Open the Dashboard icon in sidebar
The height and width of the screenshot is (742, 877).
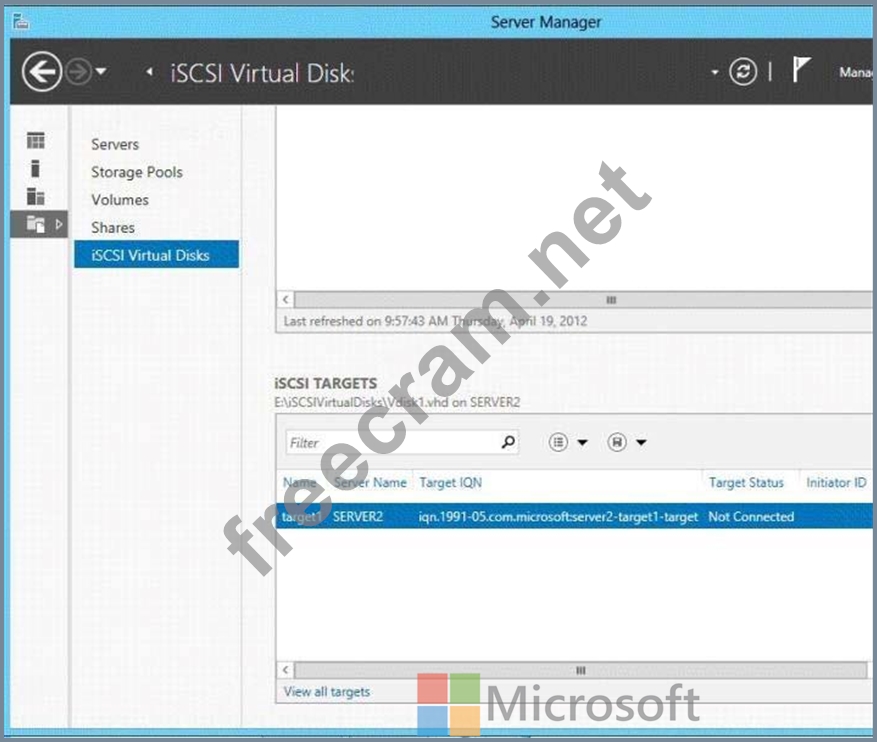(36, 140)
